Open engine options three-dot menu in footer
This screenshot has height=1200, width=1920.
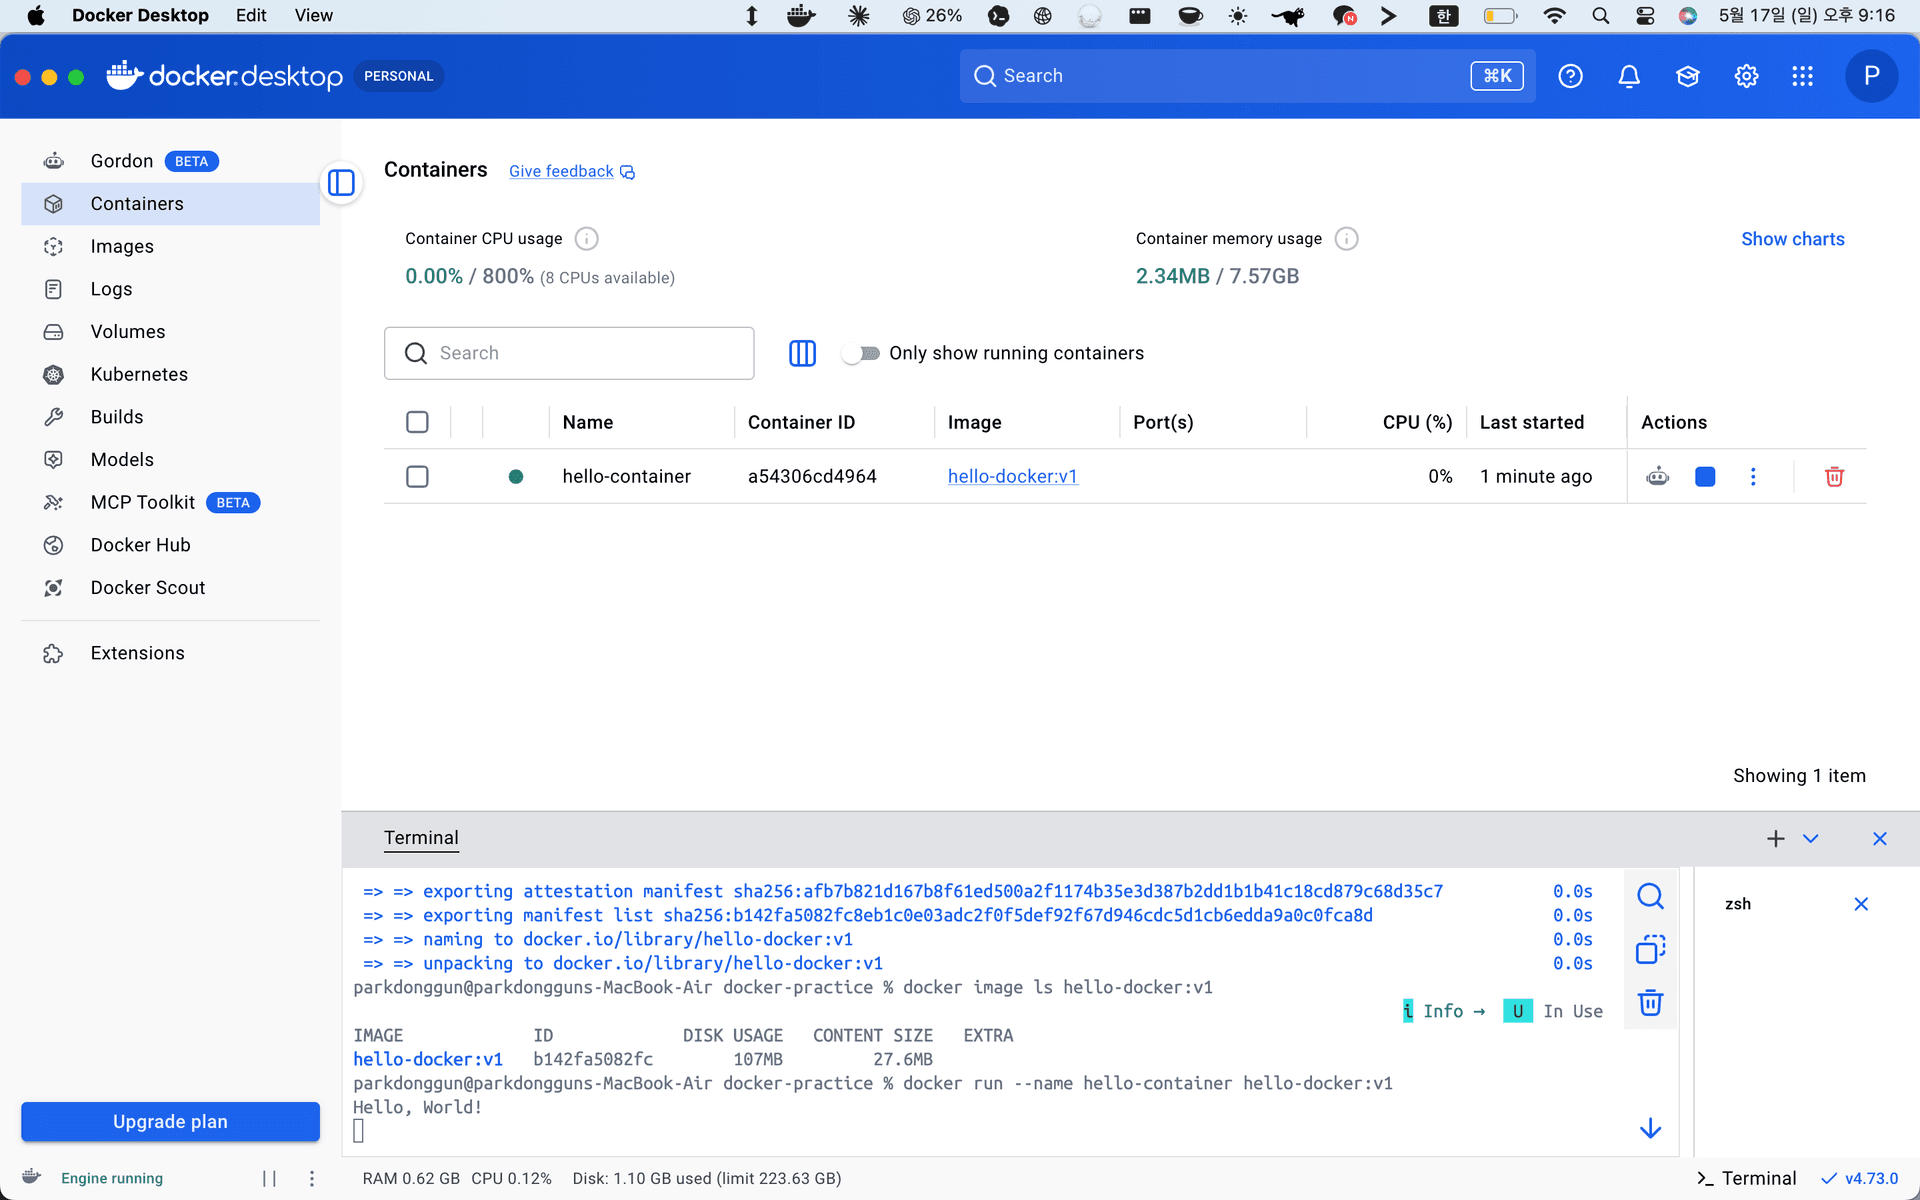(312, 1178)
